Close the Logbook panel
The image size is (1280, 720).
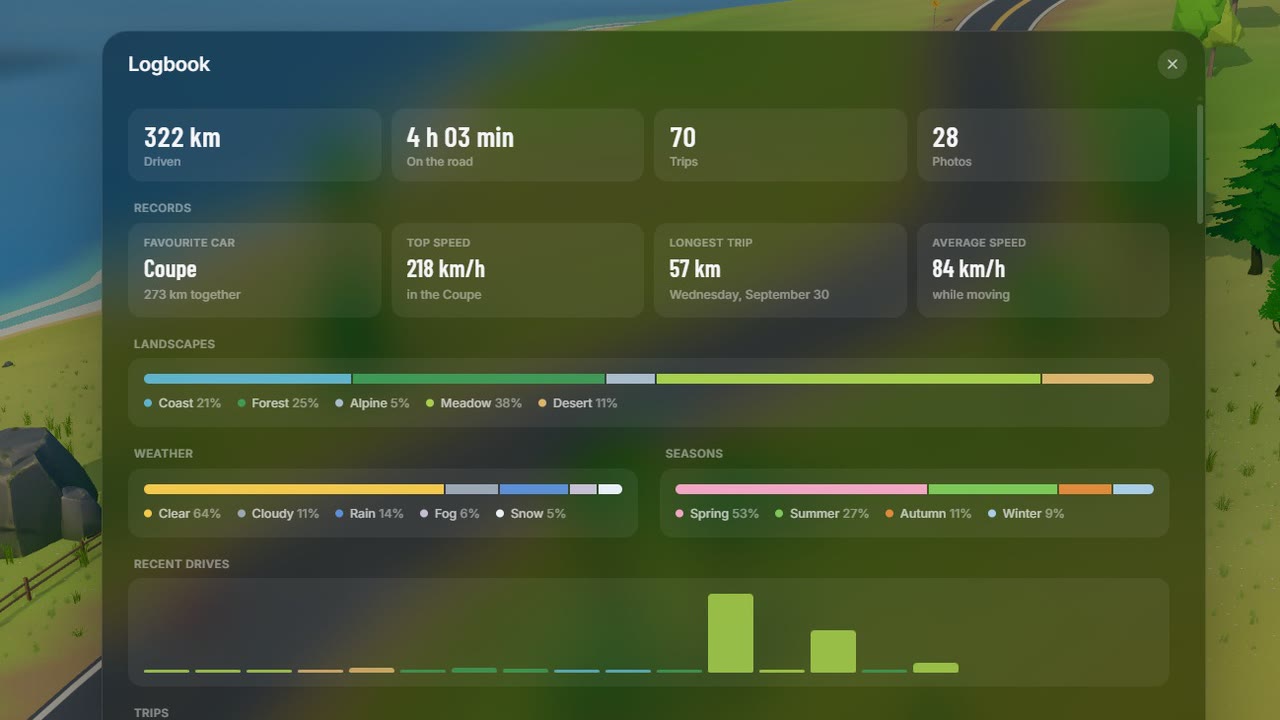click(1172, 64)
